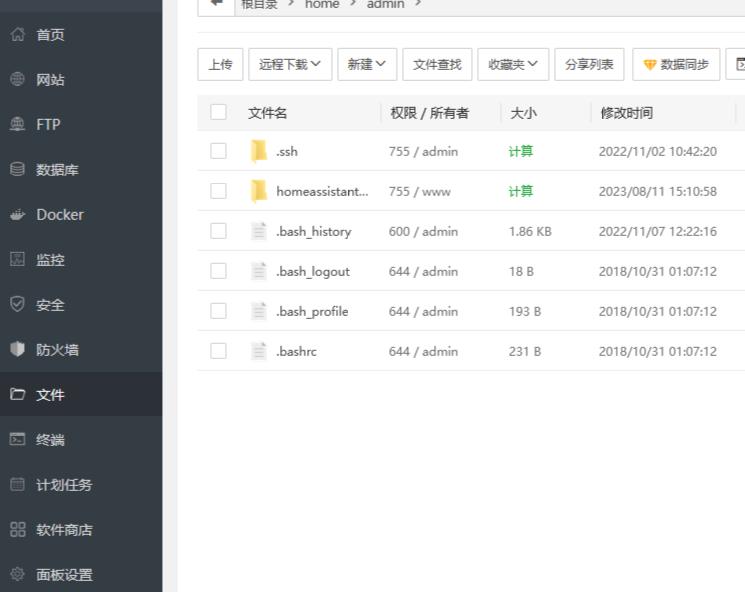The width and height of the screenshot is (745, 592).
Task: Click 计算 size link for .ssh folder
Action: click(521, 151)
